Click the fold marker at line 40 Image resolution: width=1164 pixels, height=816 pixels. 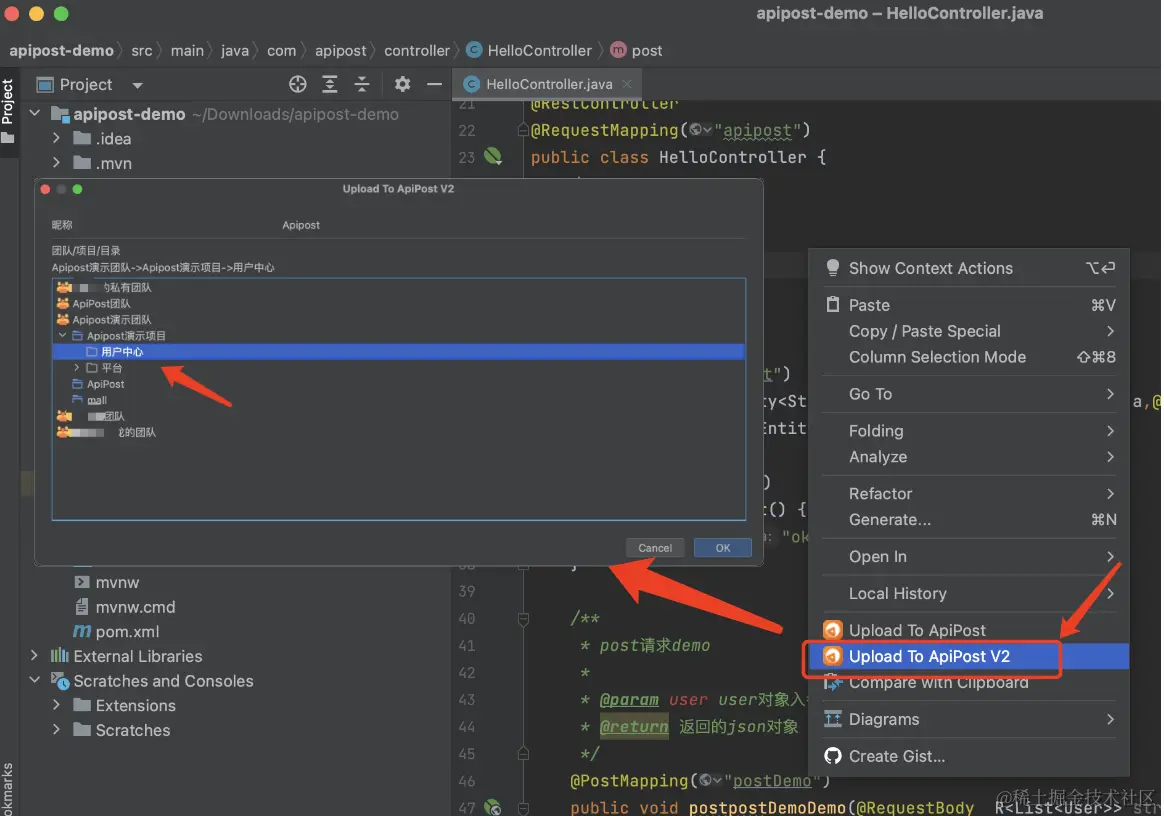point(523,618)
